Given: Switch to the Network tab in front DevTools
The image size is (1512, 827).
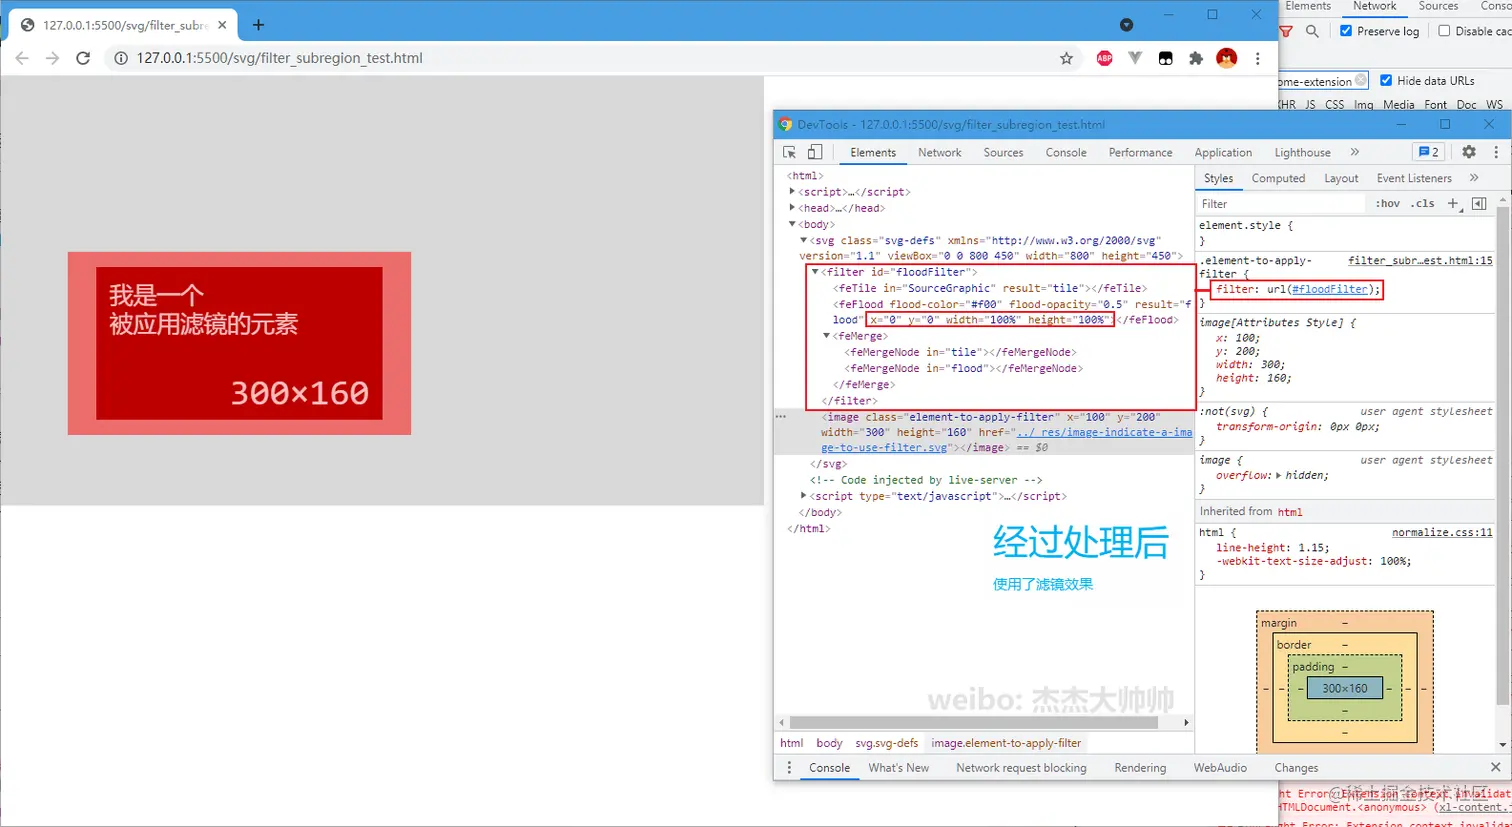Looking at the screenshot, I should (940, 152).
